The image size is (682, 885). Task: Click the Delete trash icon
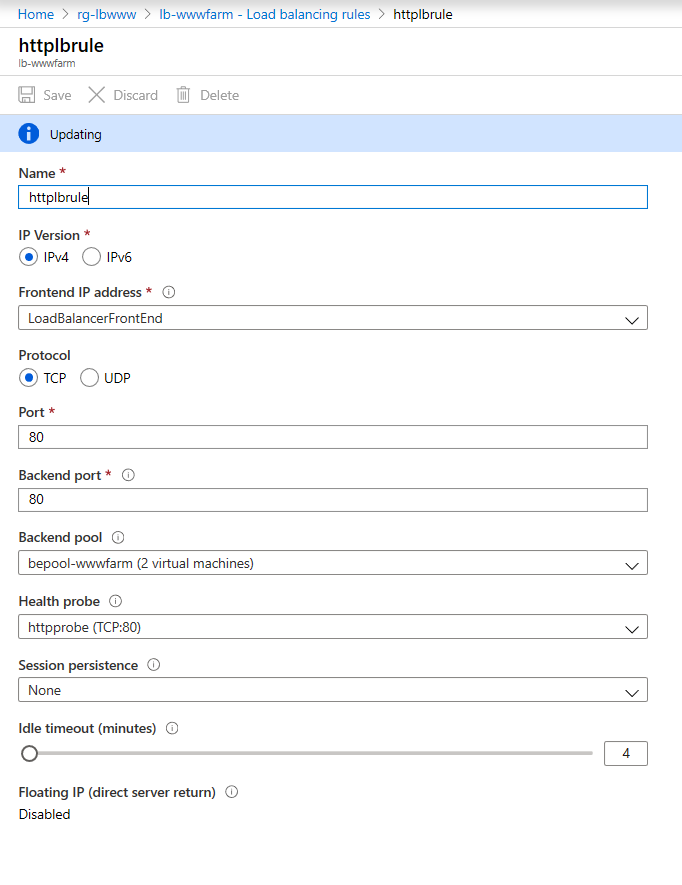tap(183, 95)
